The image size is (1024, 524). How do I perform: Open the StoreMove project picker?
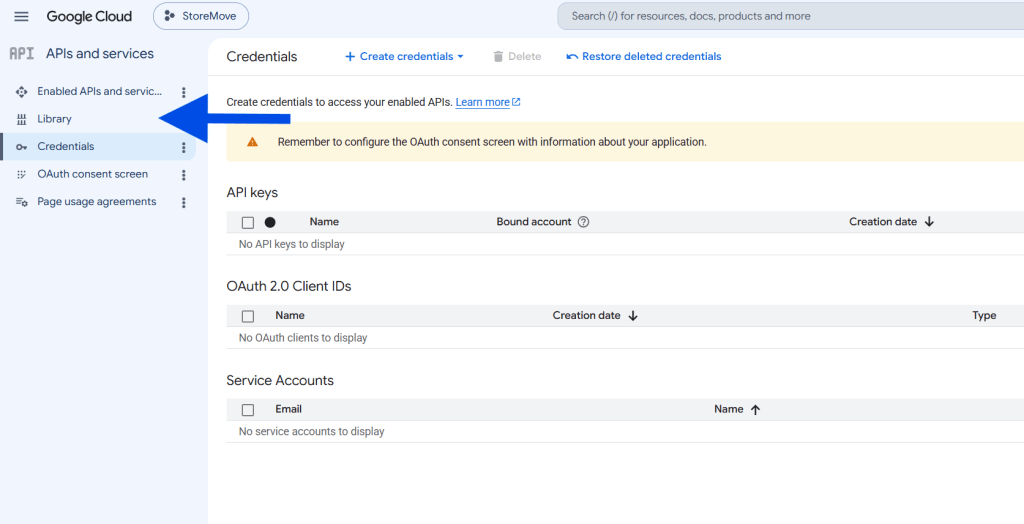(201, 16)
